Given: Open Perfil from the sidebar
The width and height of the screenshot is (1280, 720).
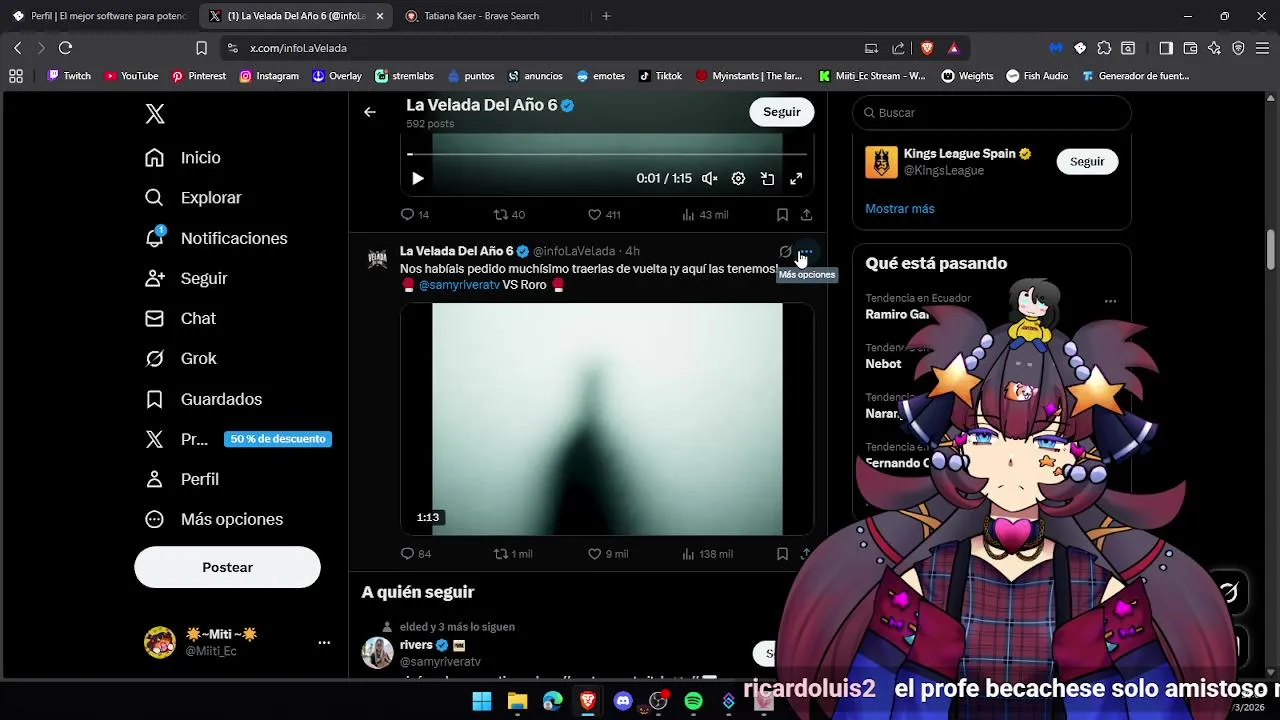Looking at the screenshot, I should [182, 479].
